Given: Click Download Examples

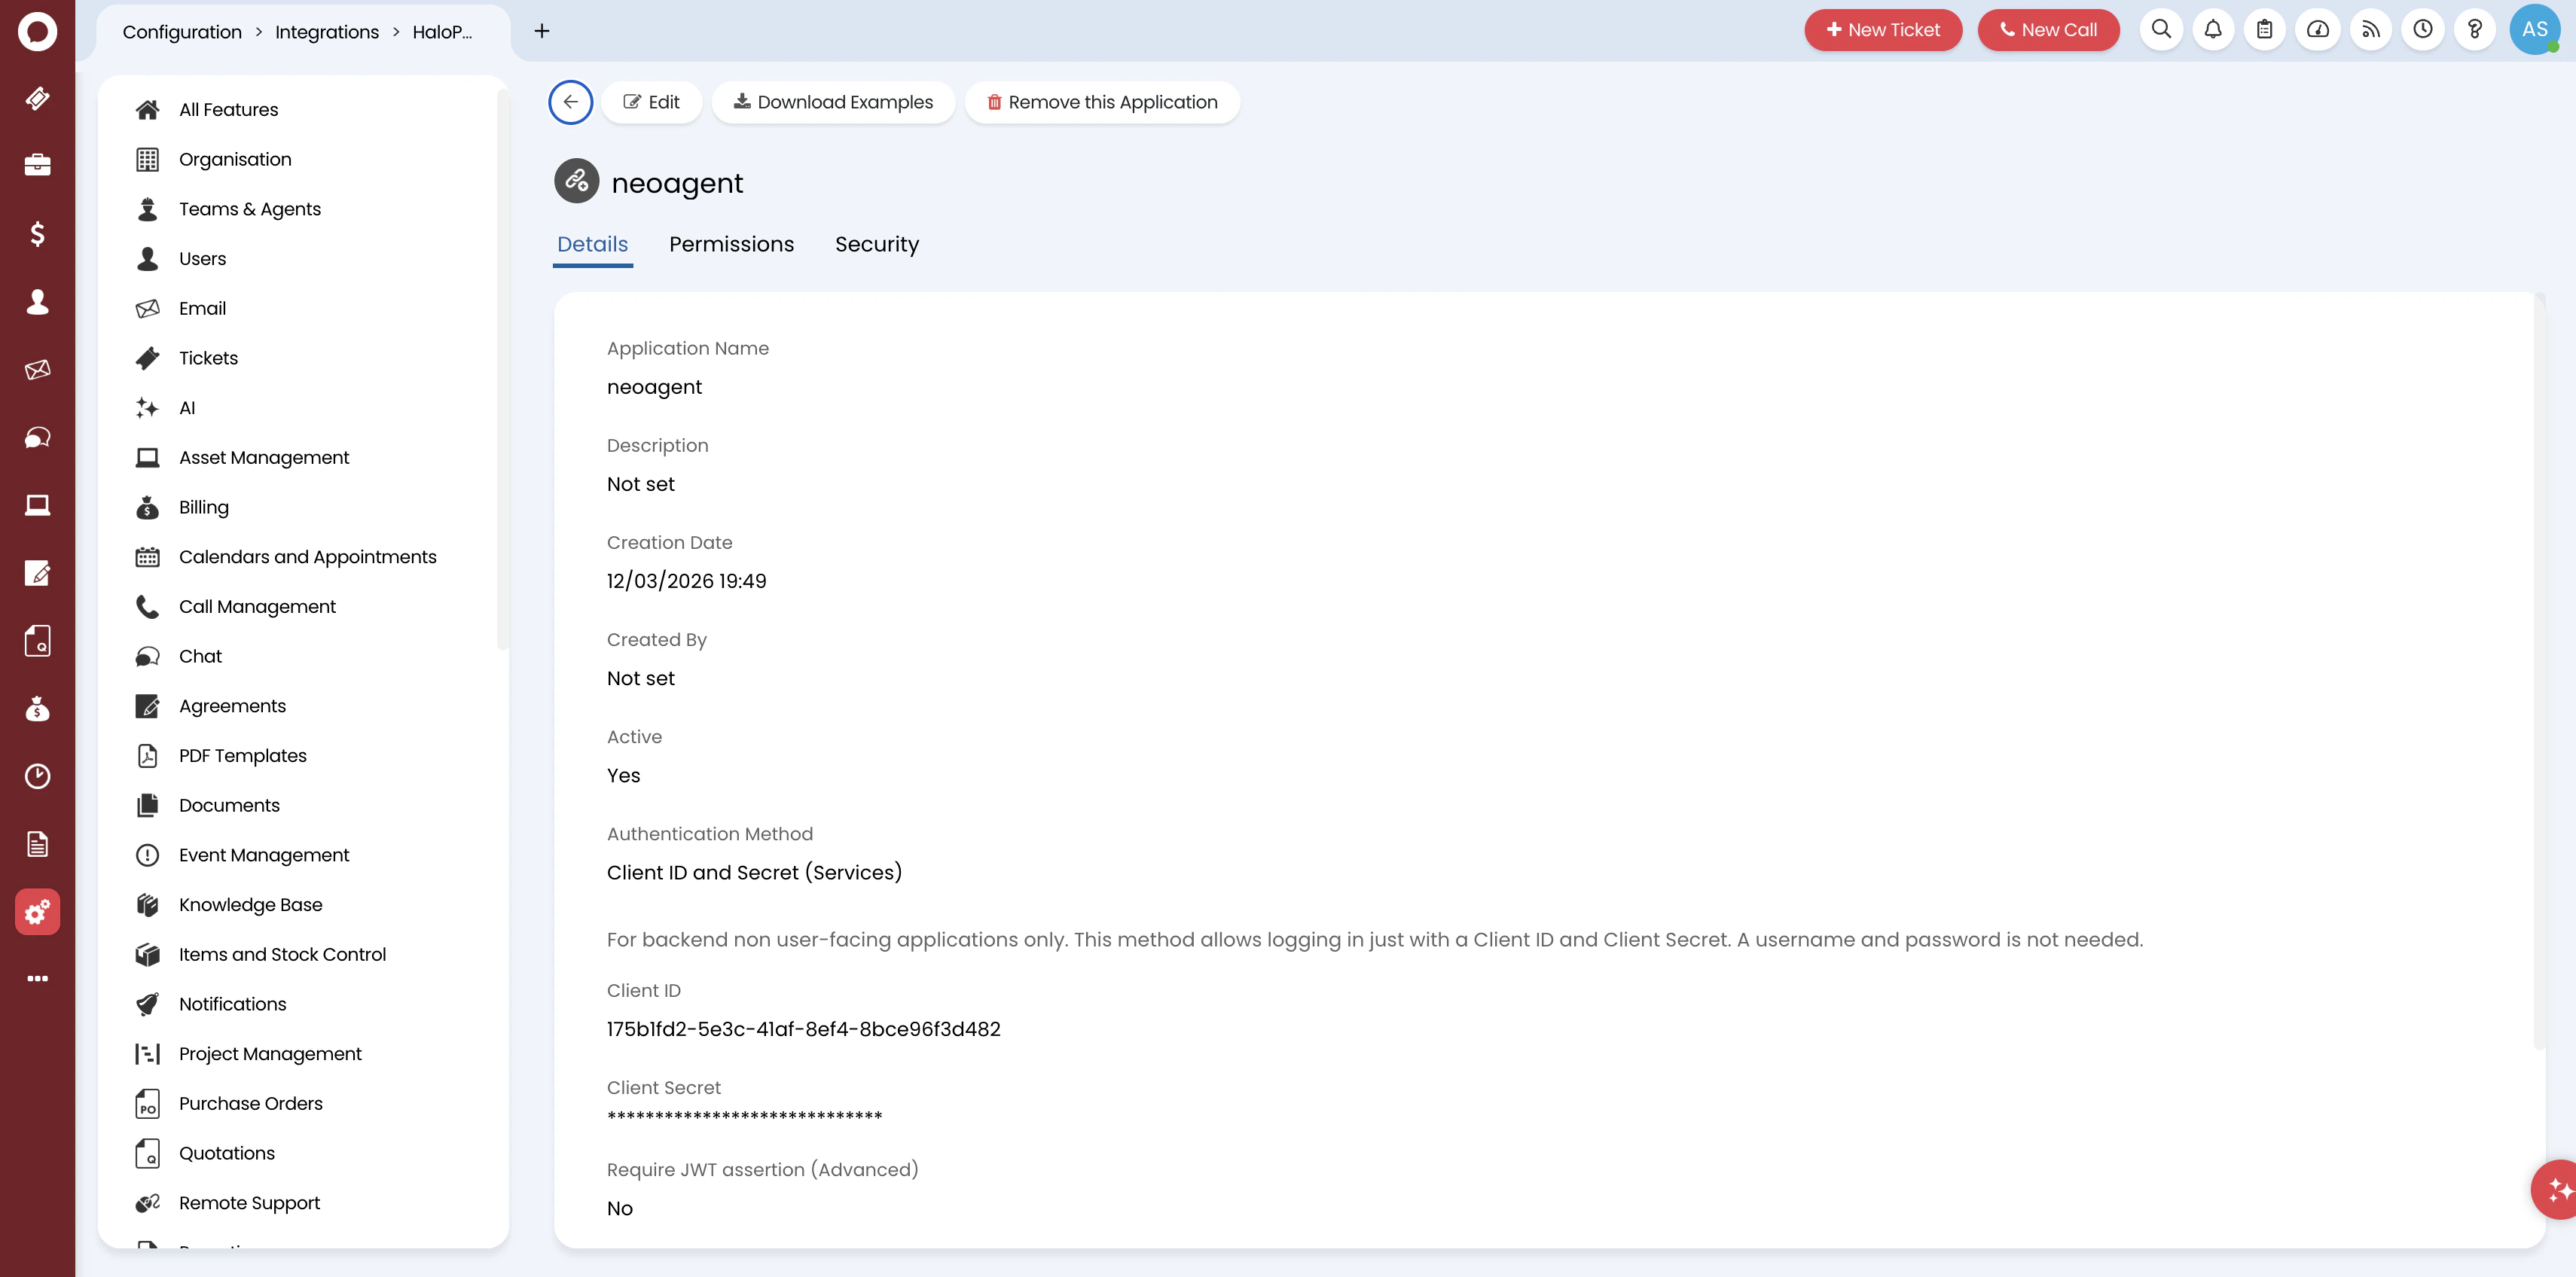Looking at the screenshot, I should [x=833, y=101].
